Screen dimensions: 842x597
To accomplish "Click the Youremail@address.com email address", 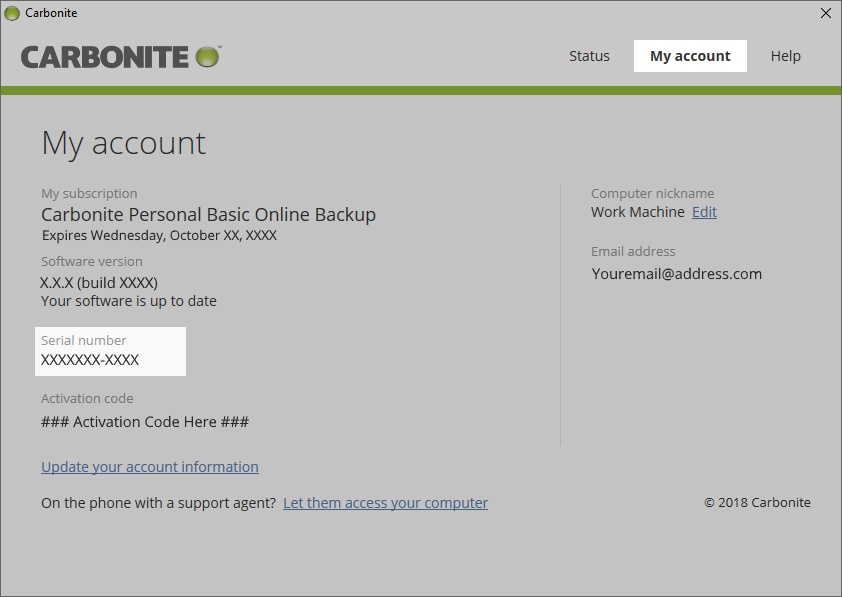I will 676,274.
